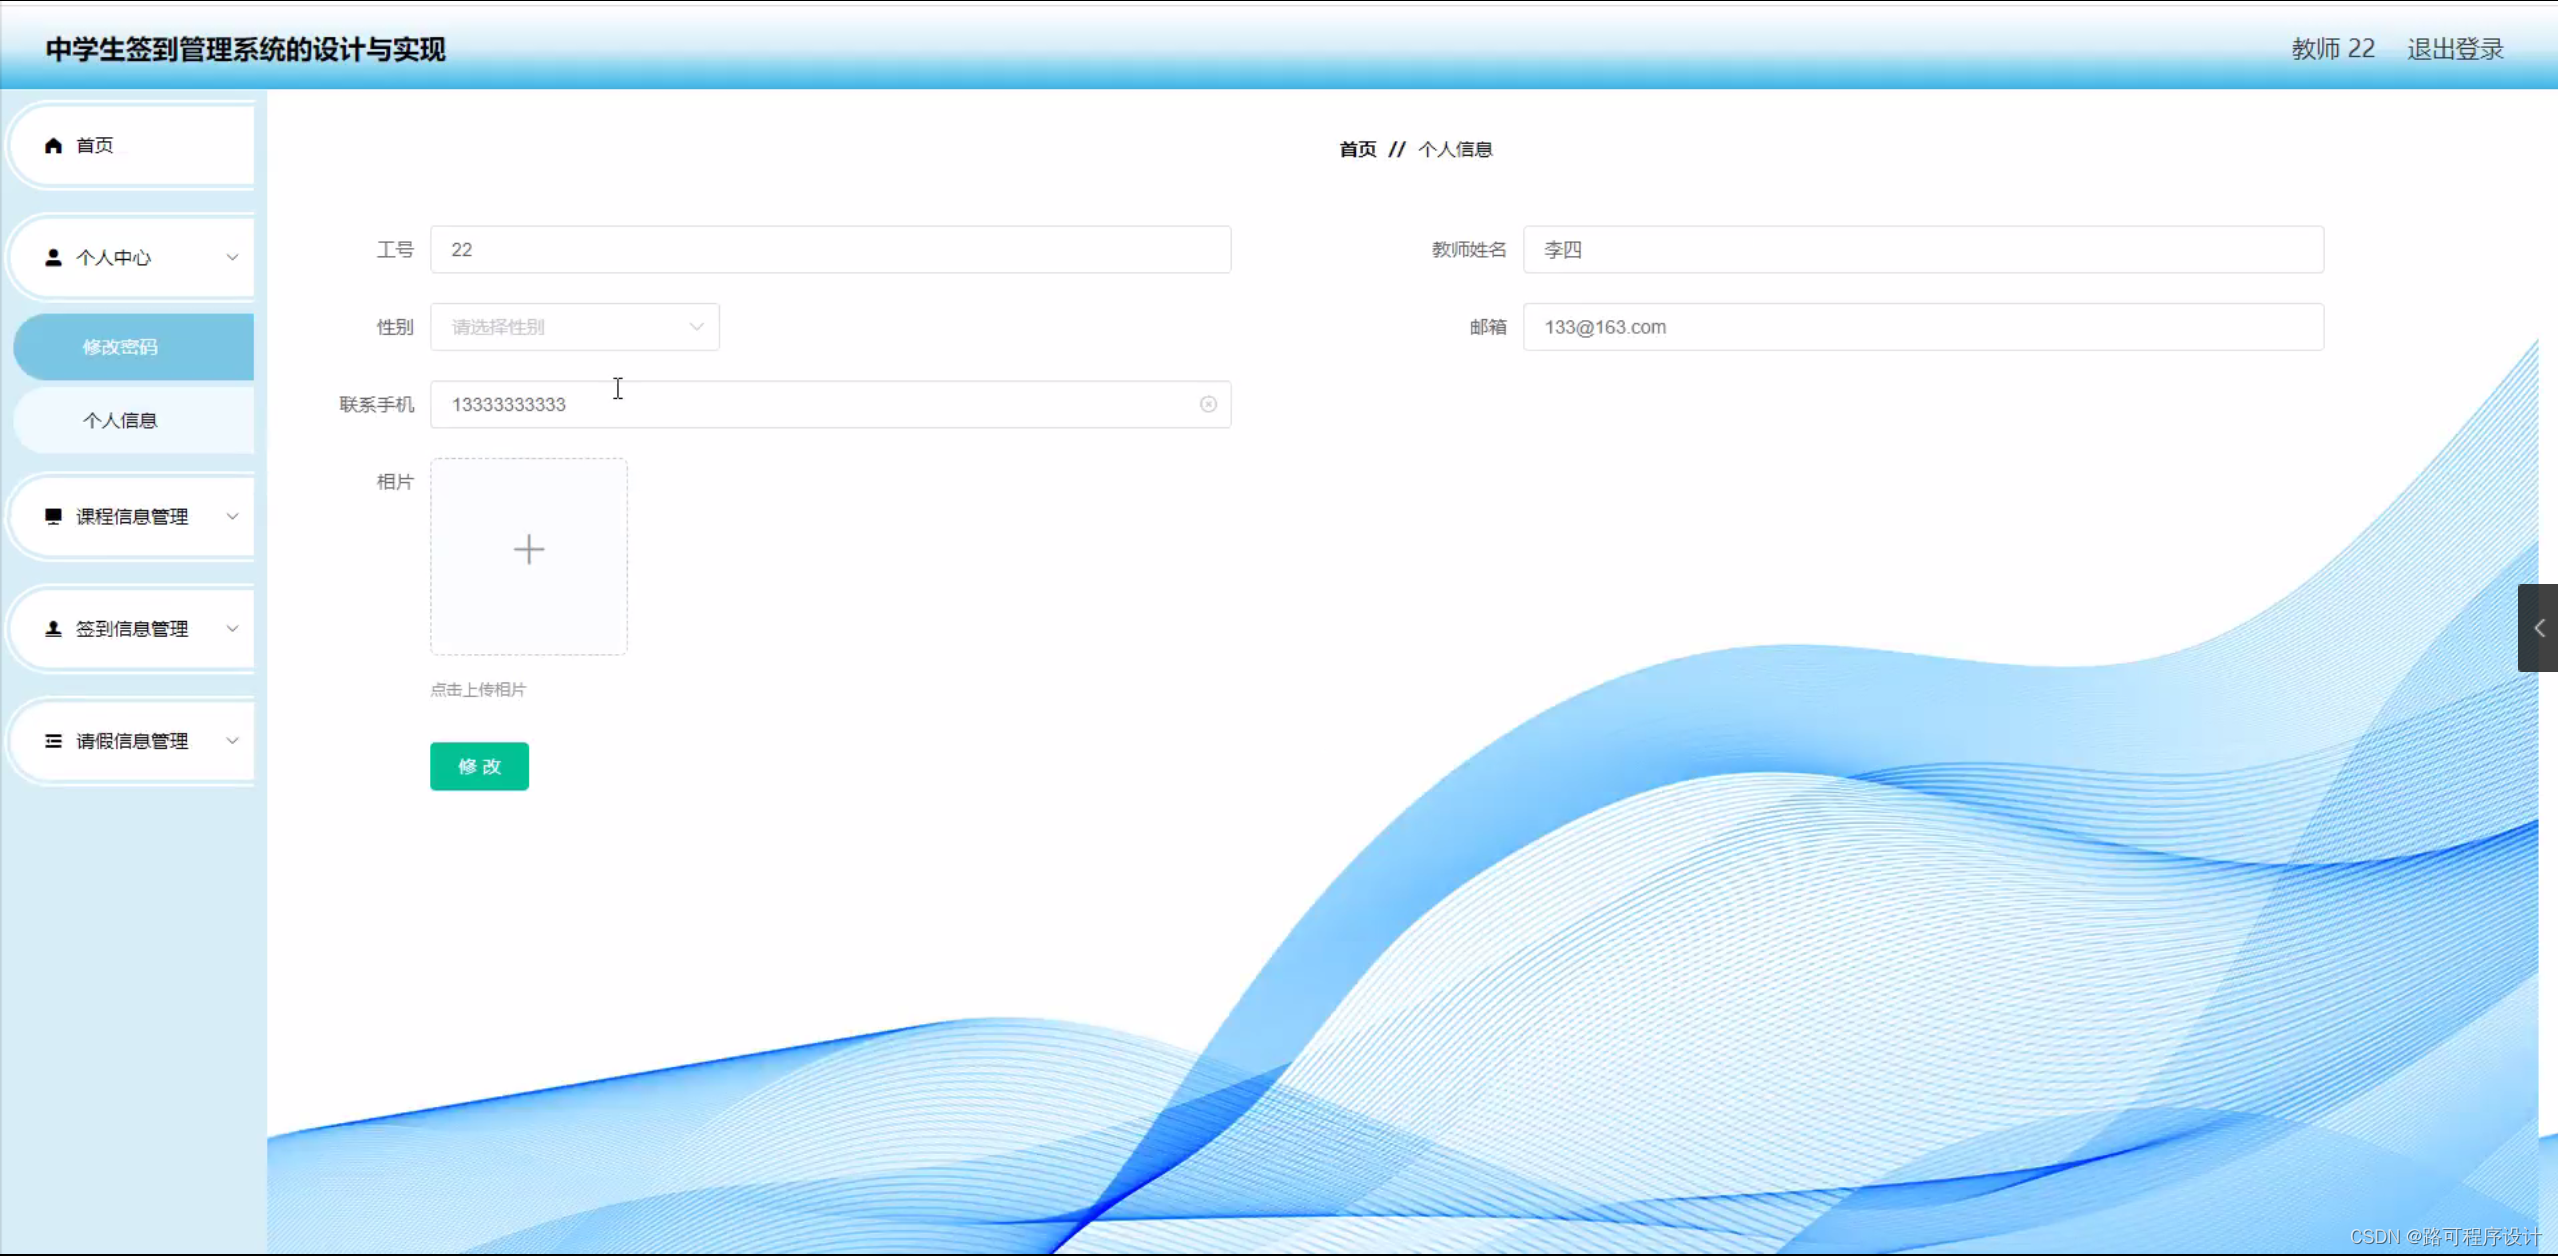This screenshot has height=1256, width=2558.
Task: Open the 性别 dropdown selector
Action: (575, 327)
